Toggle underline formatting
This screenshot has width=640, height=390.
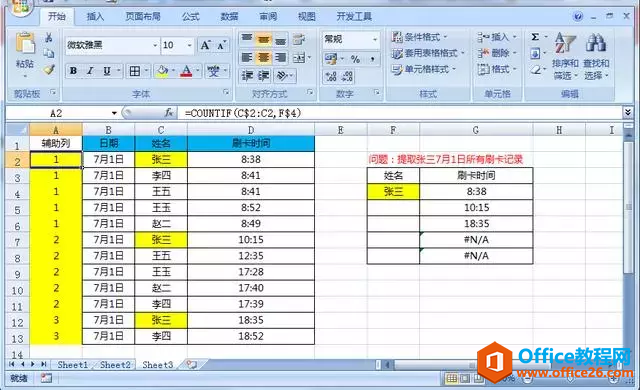pos(107,71)
